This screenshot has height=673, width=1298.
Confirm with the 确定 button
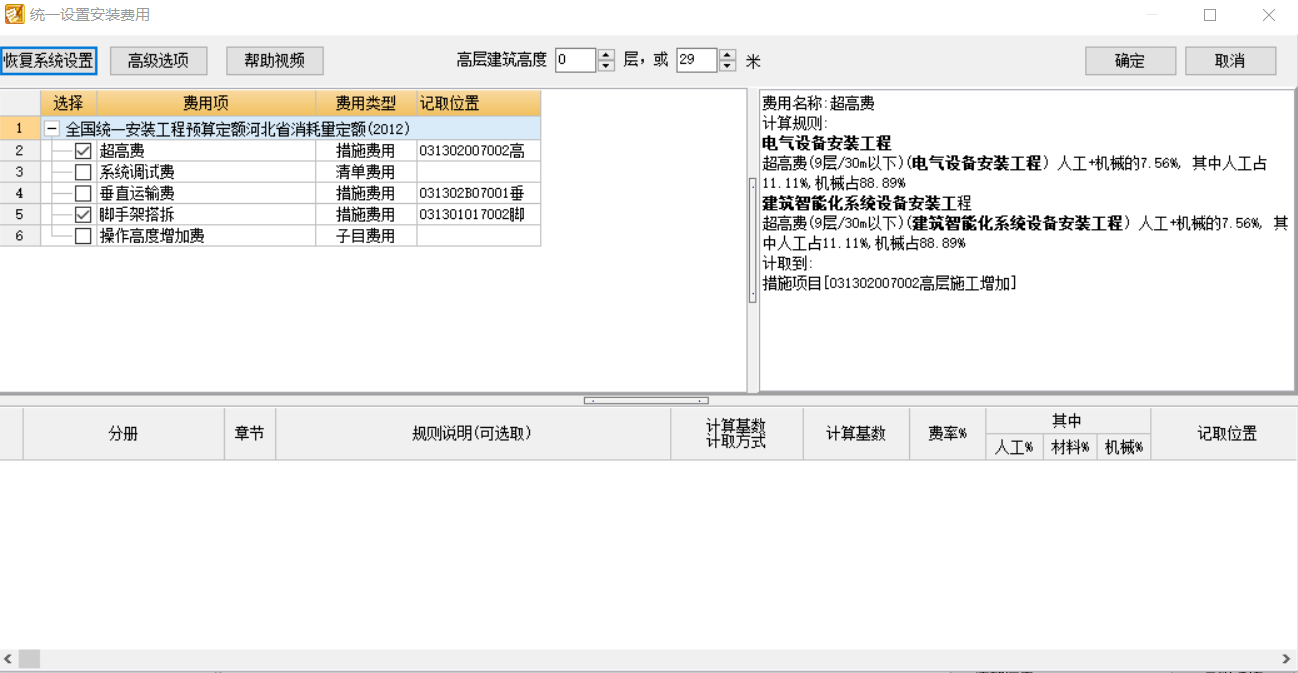tap(1130, 61)
